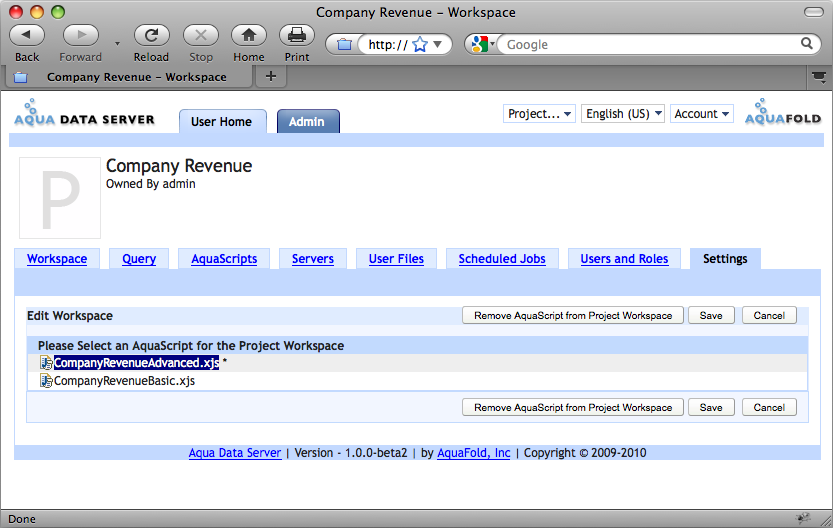Click bottom Remove AquaScript from Project Workspace button
This screenshot has width=833, height=528.
[x=573, y=407]
